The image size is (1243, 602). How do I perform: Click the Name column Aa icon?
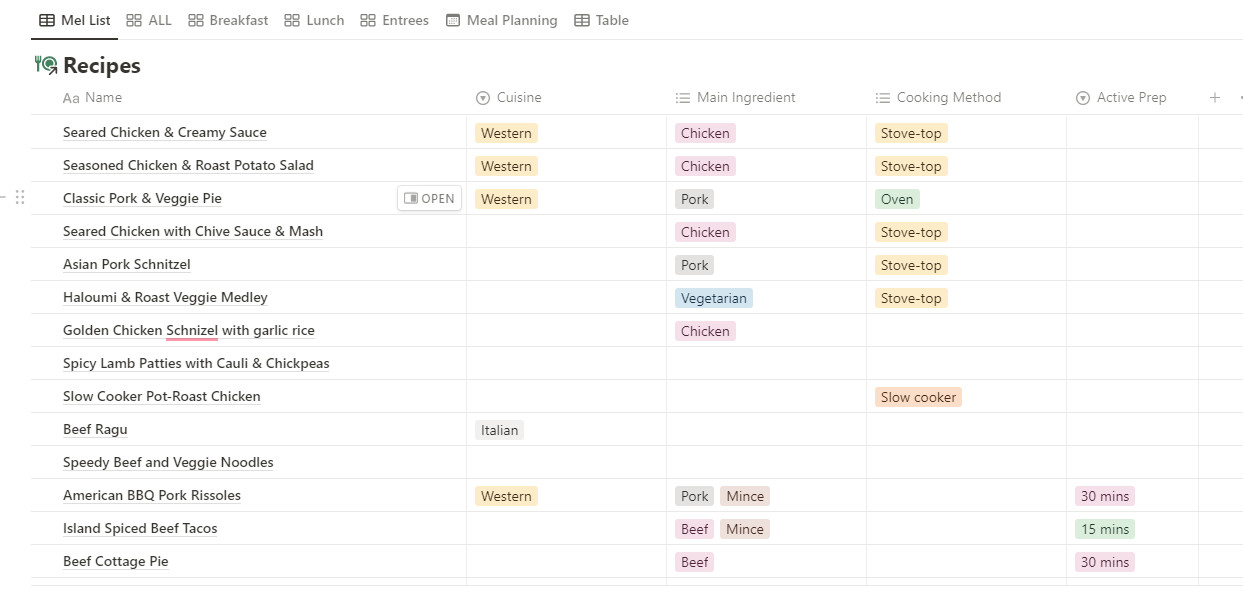coord(71,98)
